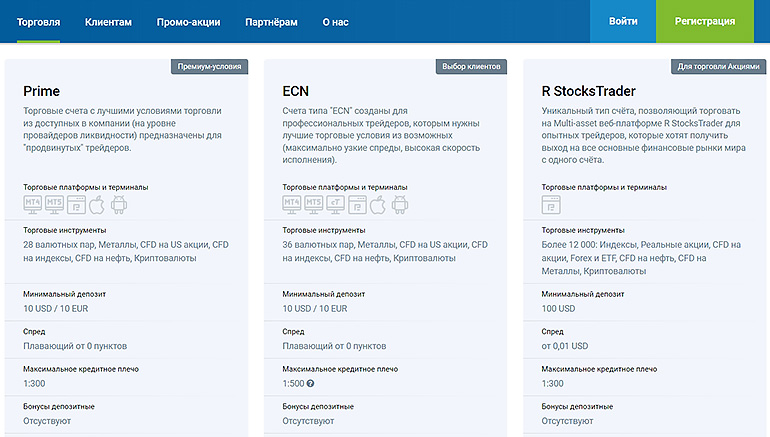The width and height of the screenshot is (770, 437).
Task: Click the web terminal icon in R StocksTrader card
Action: pos(551,205)
